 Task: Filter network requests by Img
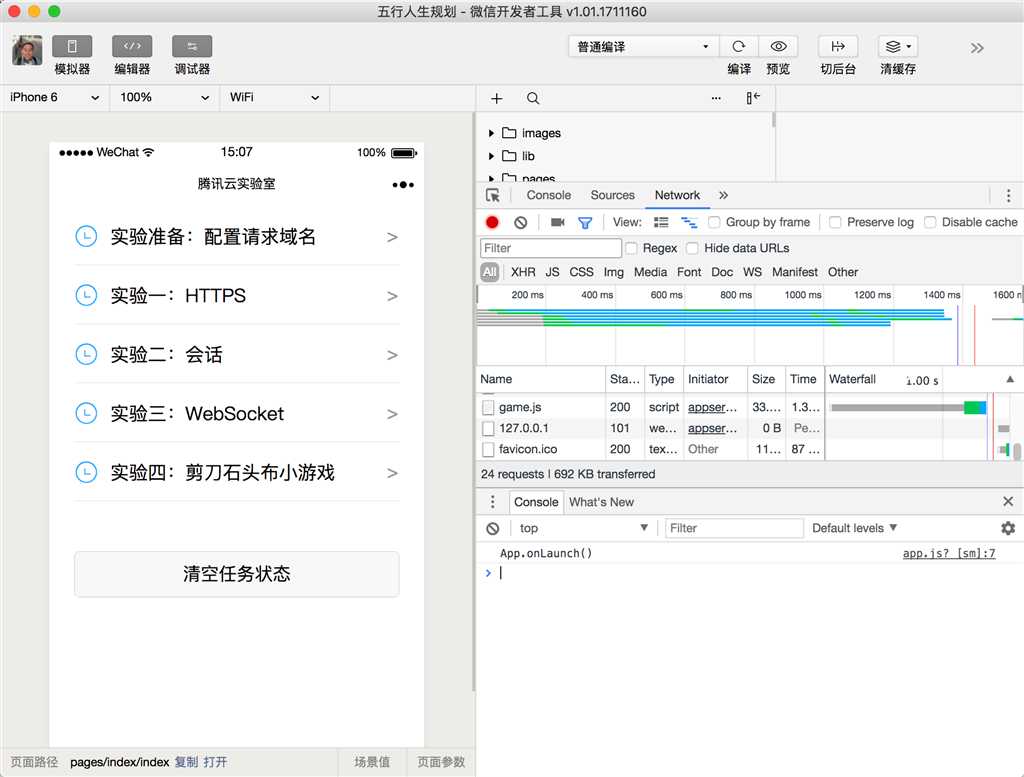tap(613, 272)
